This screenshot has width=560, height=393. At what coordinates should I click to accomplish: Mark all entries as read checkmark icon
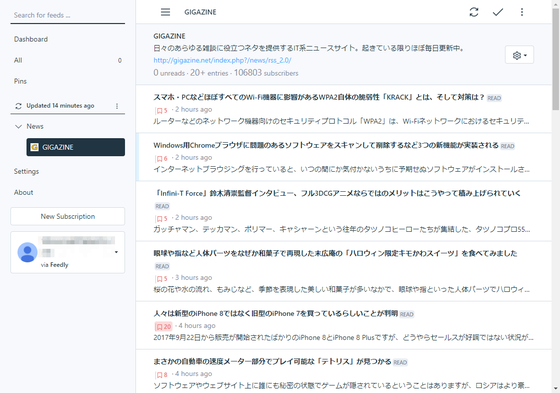click(498, 12)
